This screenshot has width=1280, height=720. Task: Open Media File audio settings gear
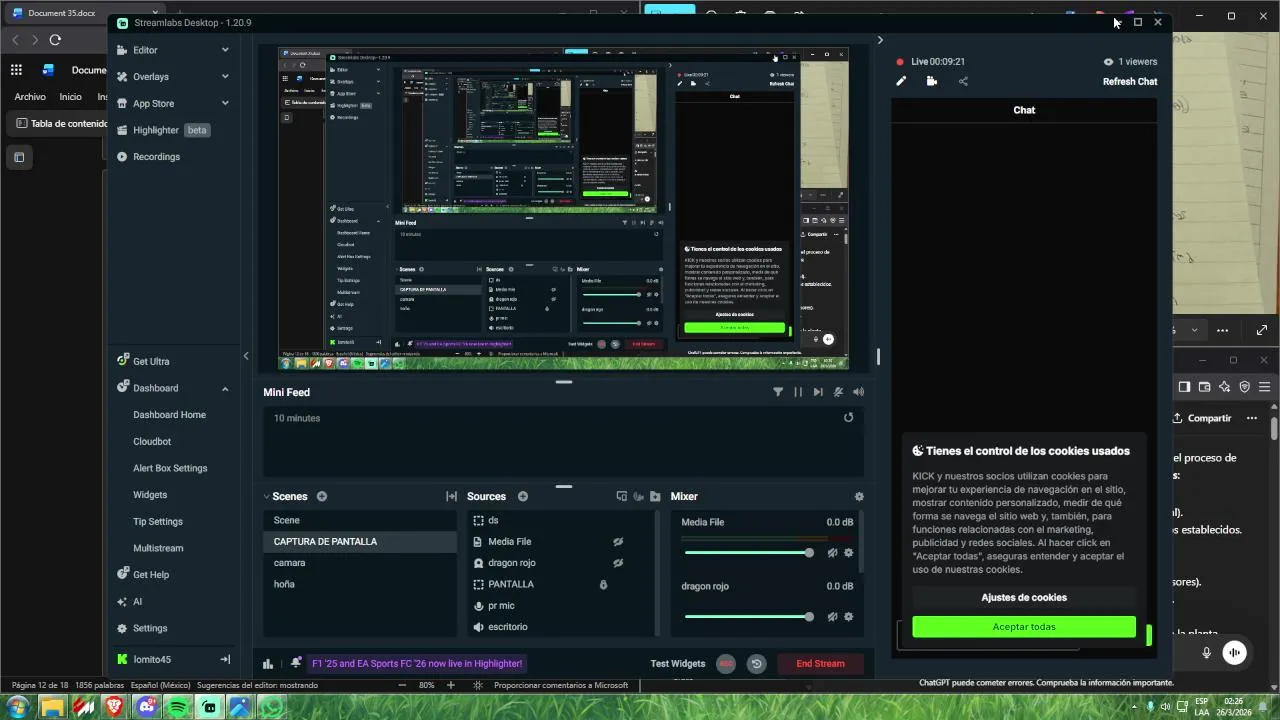(x=849, y=553)
